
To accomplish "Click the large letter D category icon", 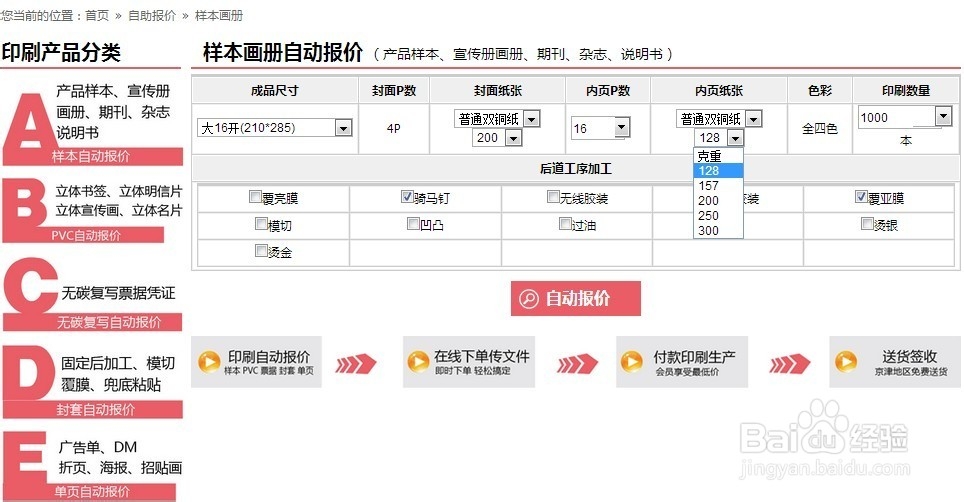I will [x=28, y=372].
